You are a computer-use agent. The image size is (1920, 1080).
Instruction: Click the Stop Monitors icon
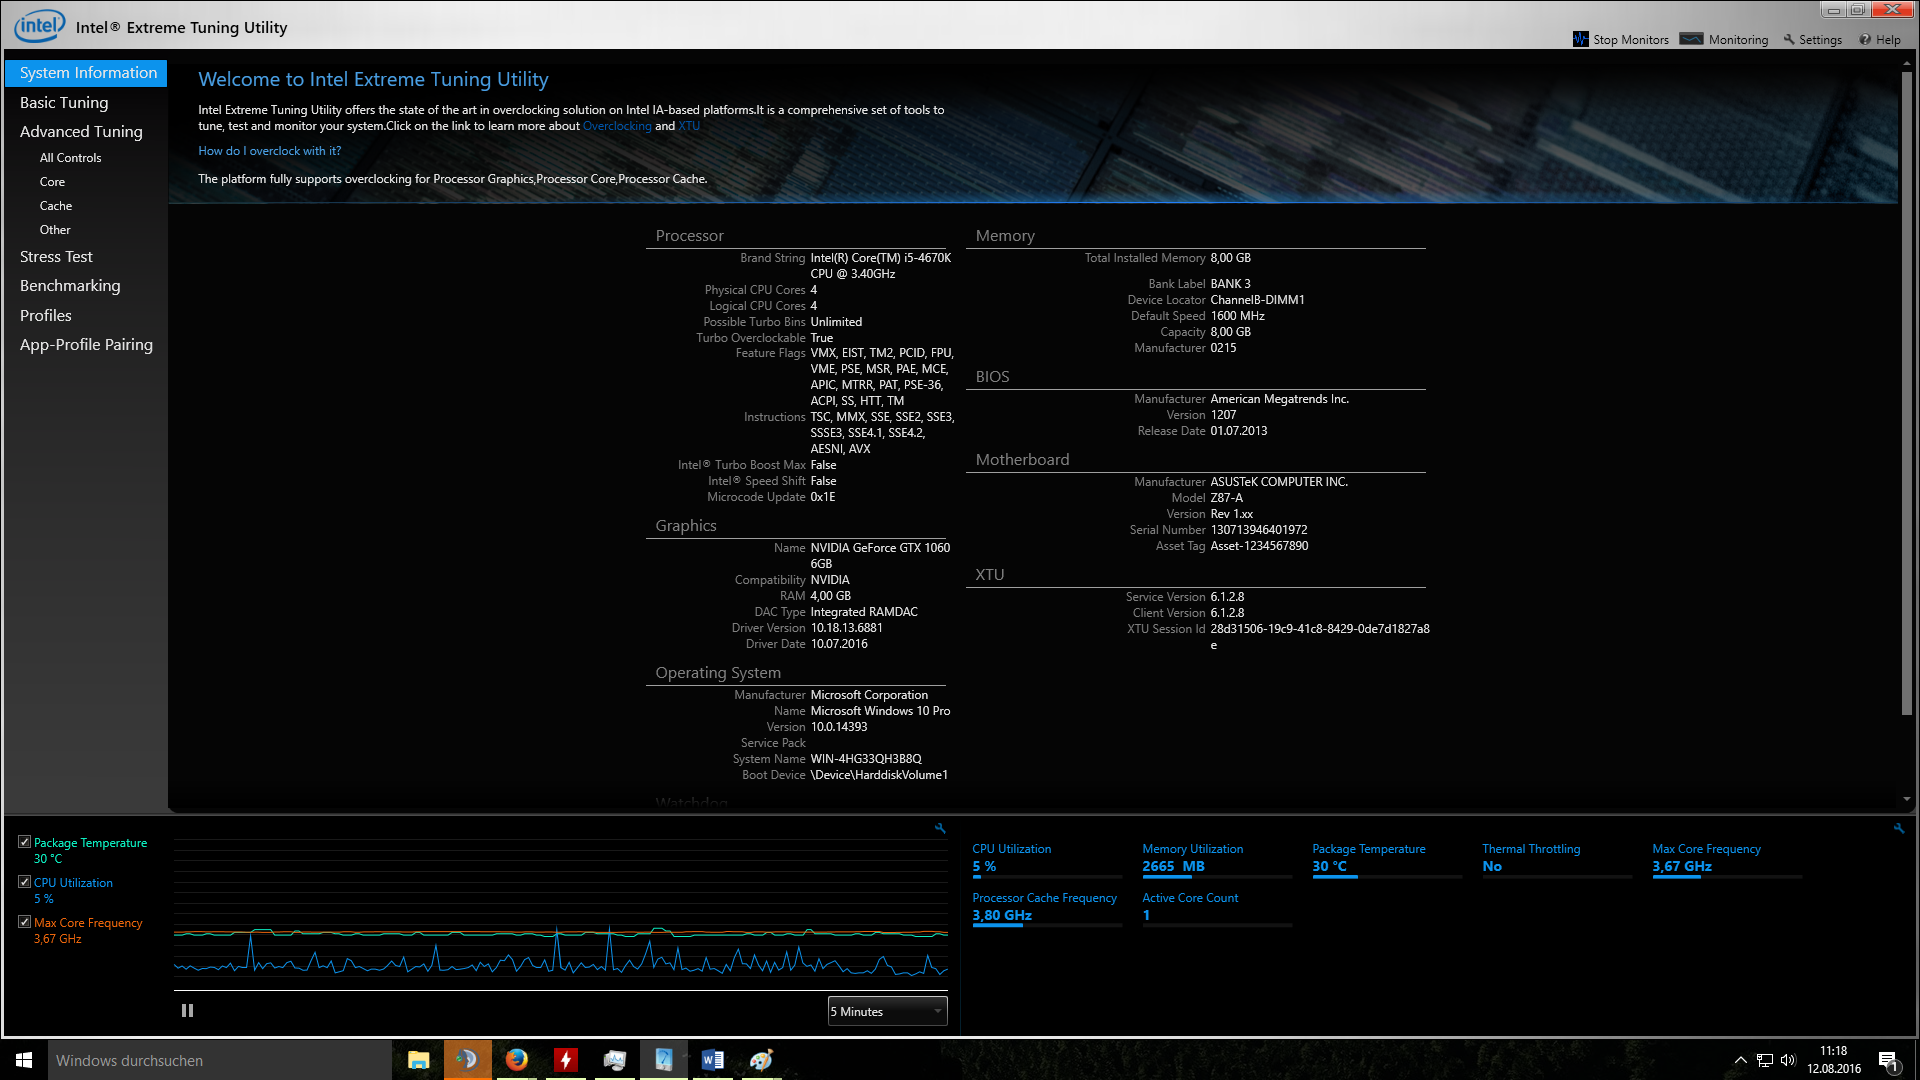1580,39
